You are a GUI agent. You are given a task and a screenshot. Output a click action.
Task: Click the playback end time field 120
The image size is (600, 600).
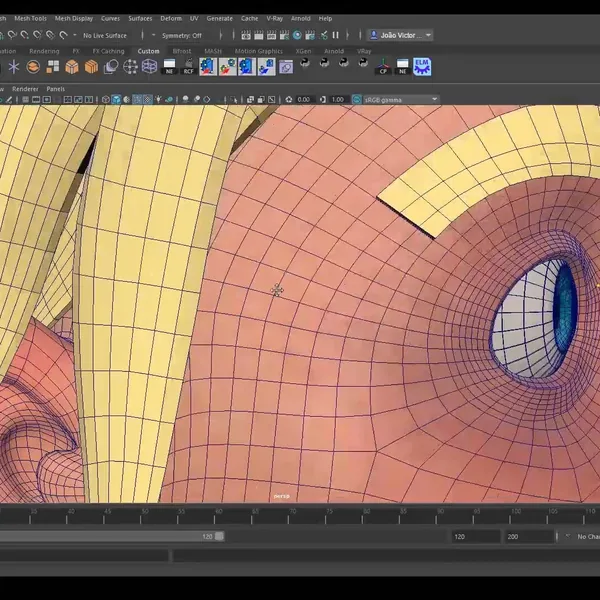[x=476, y=536]
